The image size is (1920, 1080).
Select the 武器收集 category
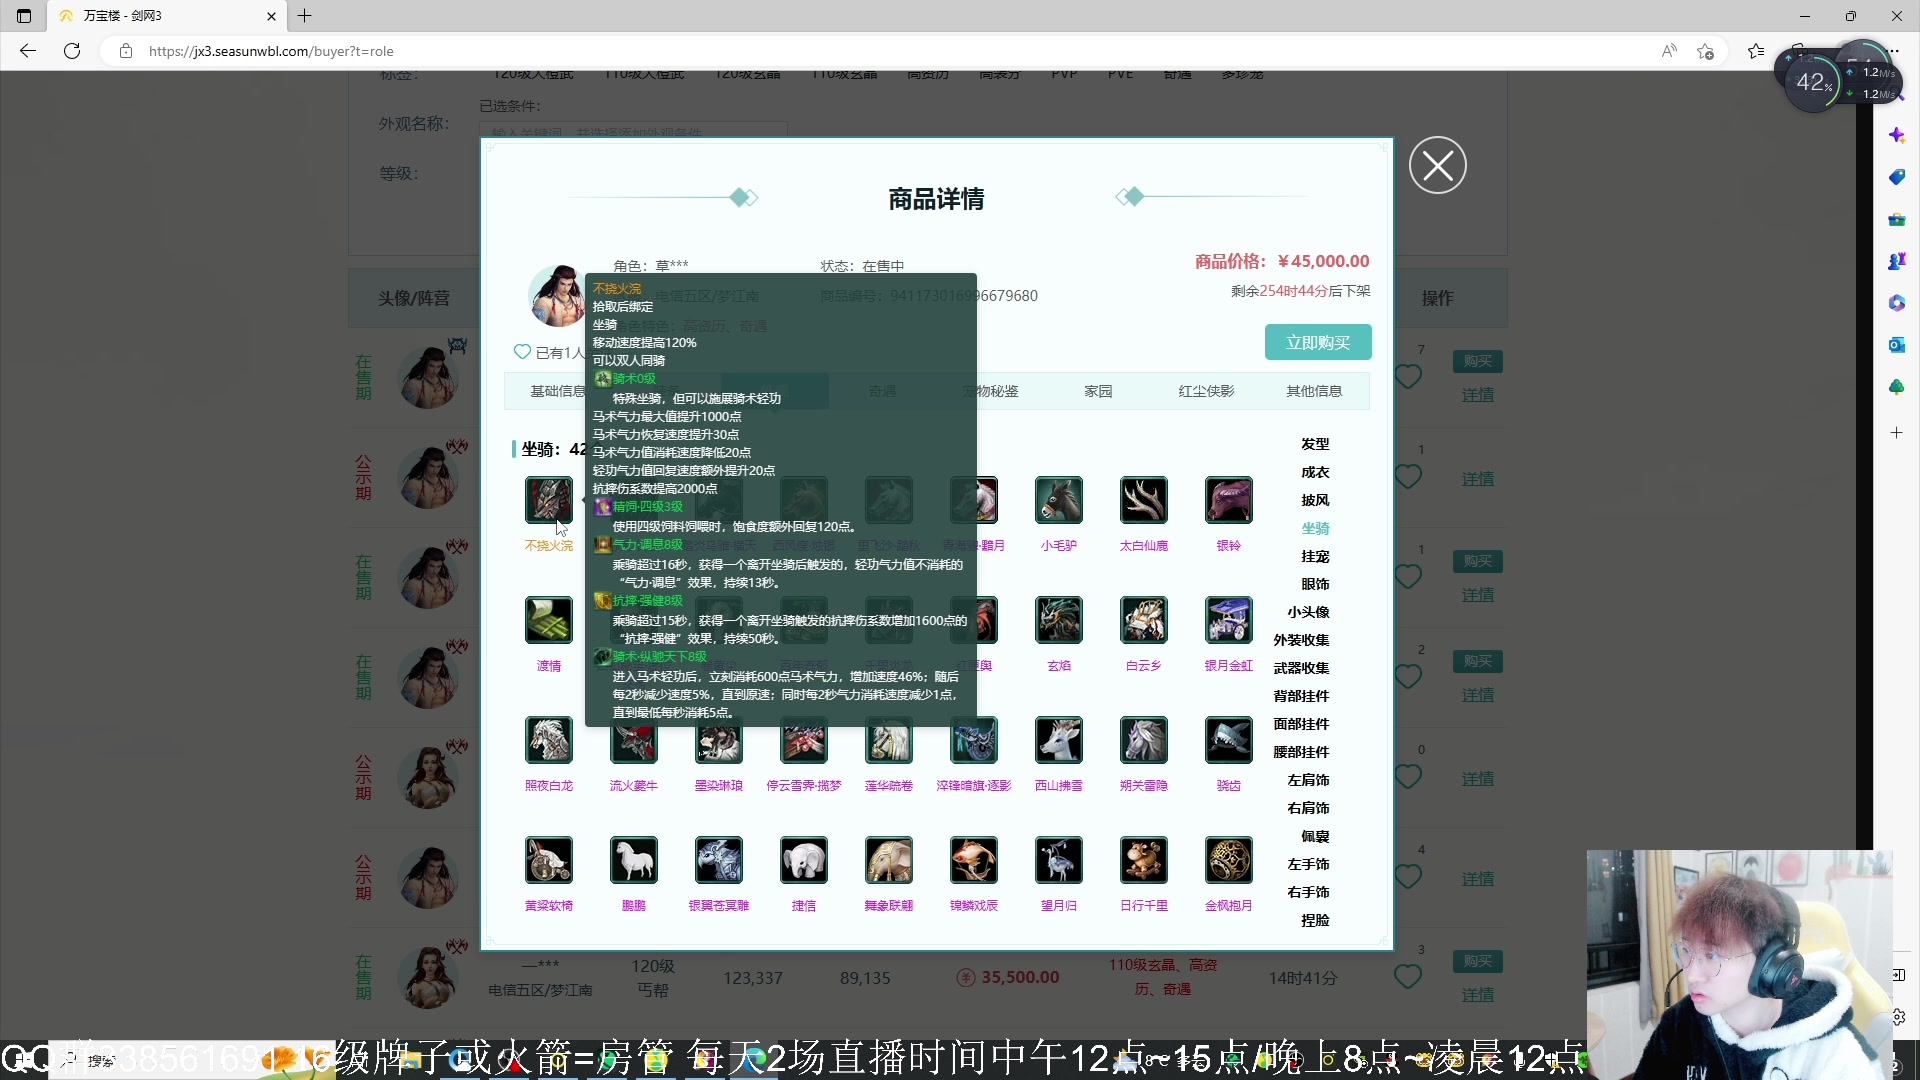(1301, 668)
